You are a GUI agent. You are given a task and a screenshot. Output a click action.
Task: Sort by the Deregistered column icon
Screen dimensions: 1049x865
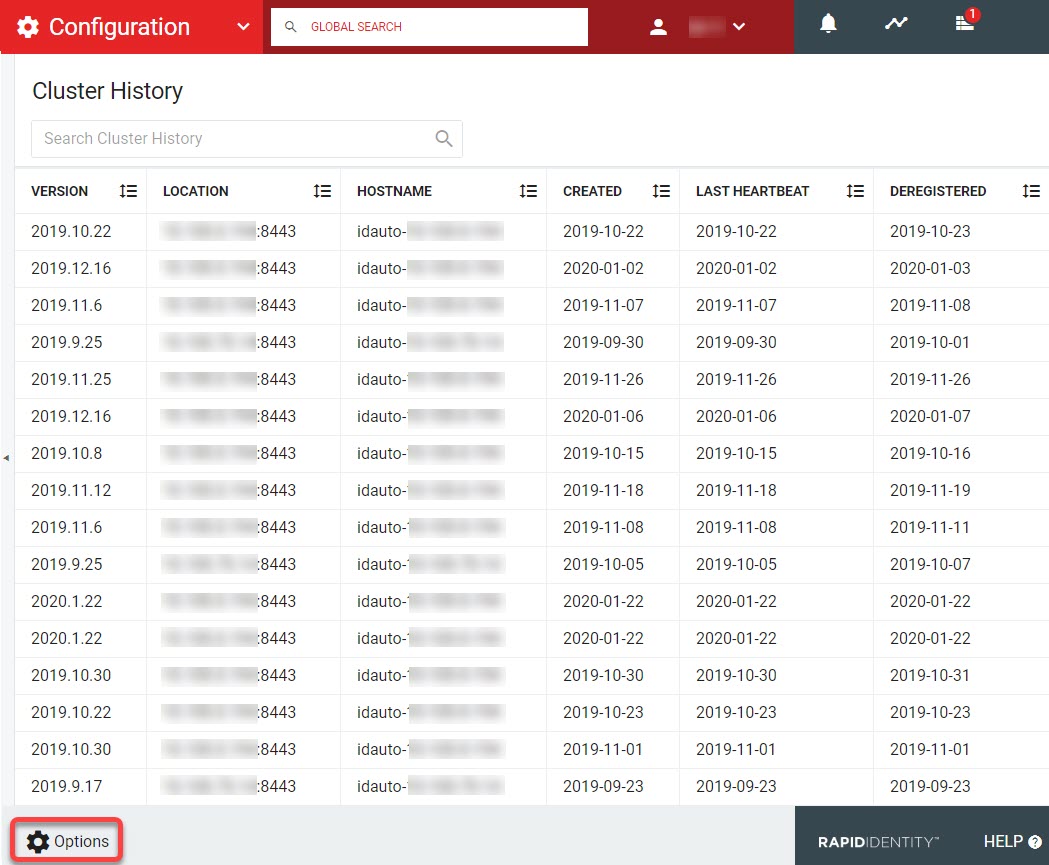(1031, 191)
